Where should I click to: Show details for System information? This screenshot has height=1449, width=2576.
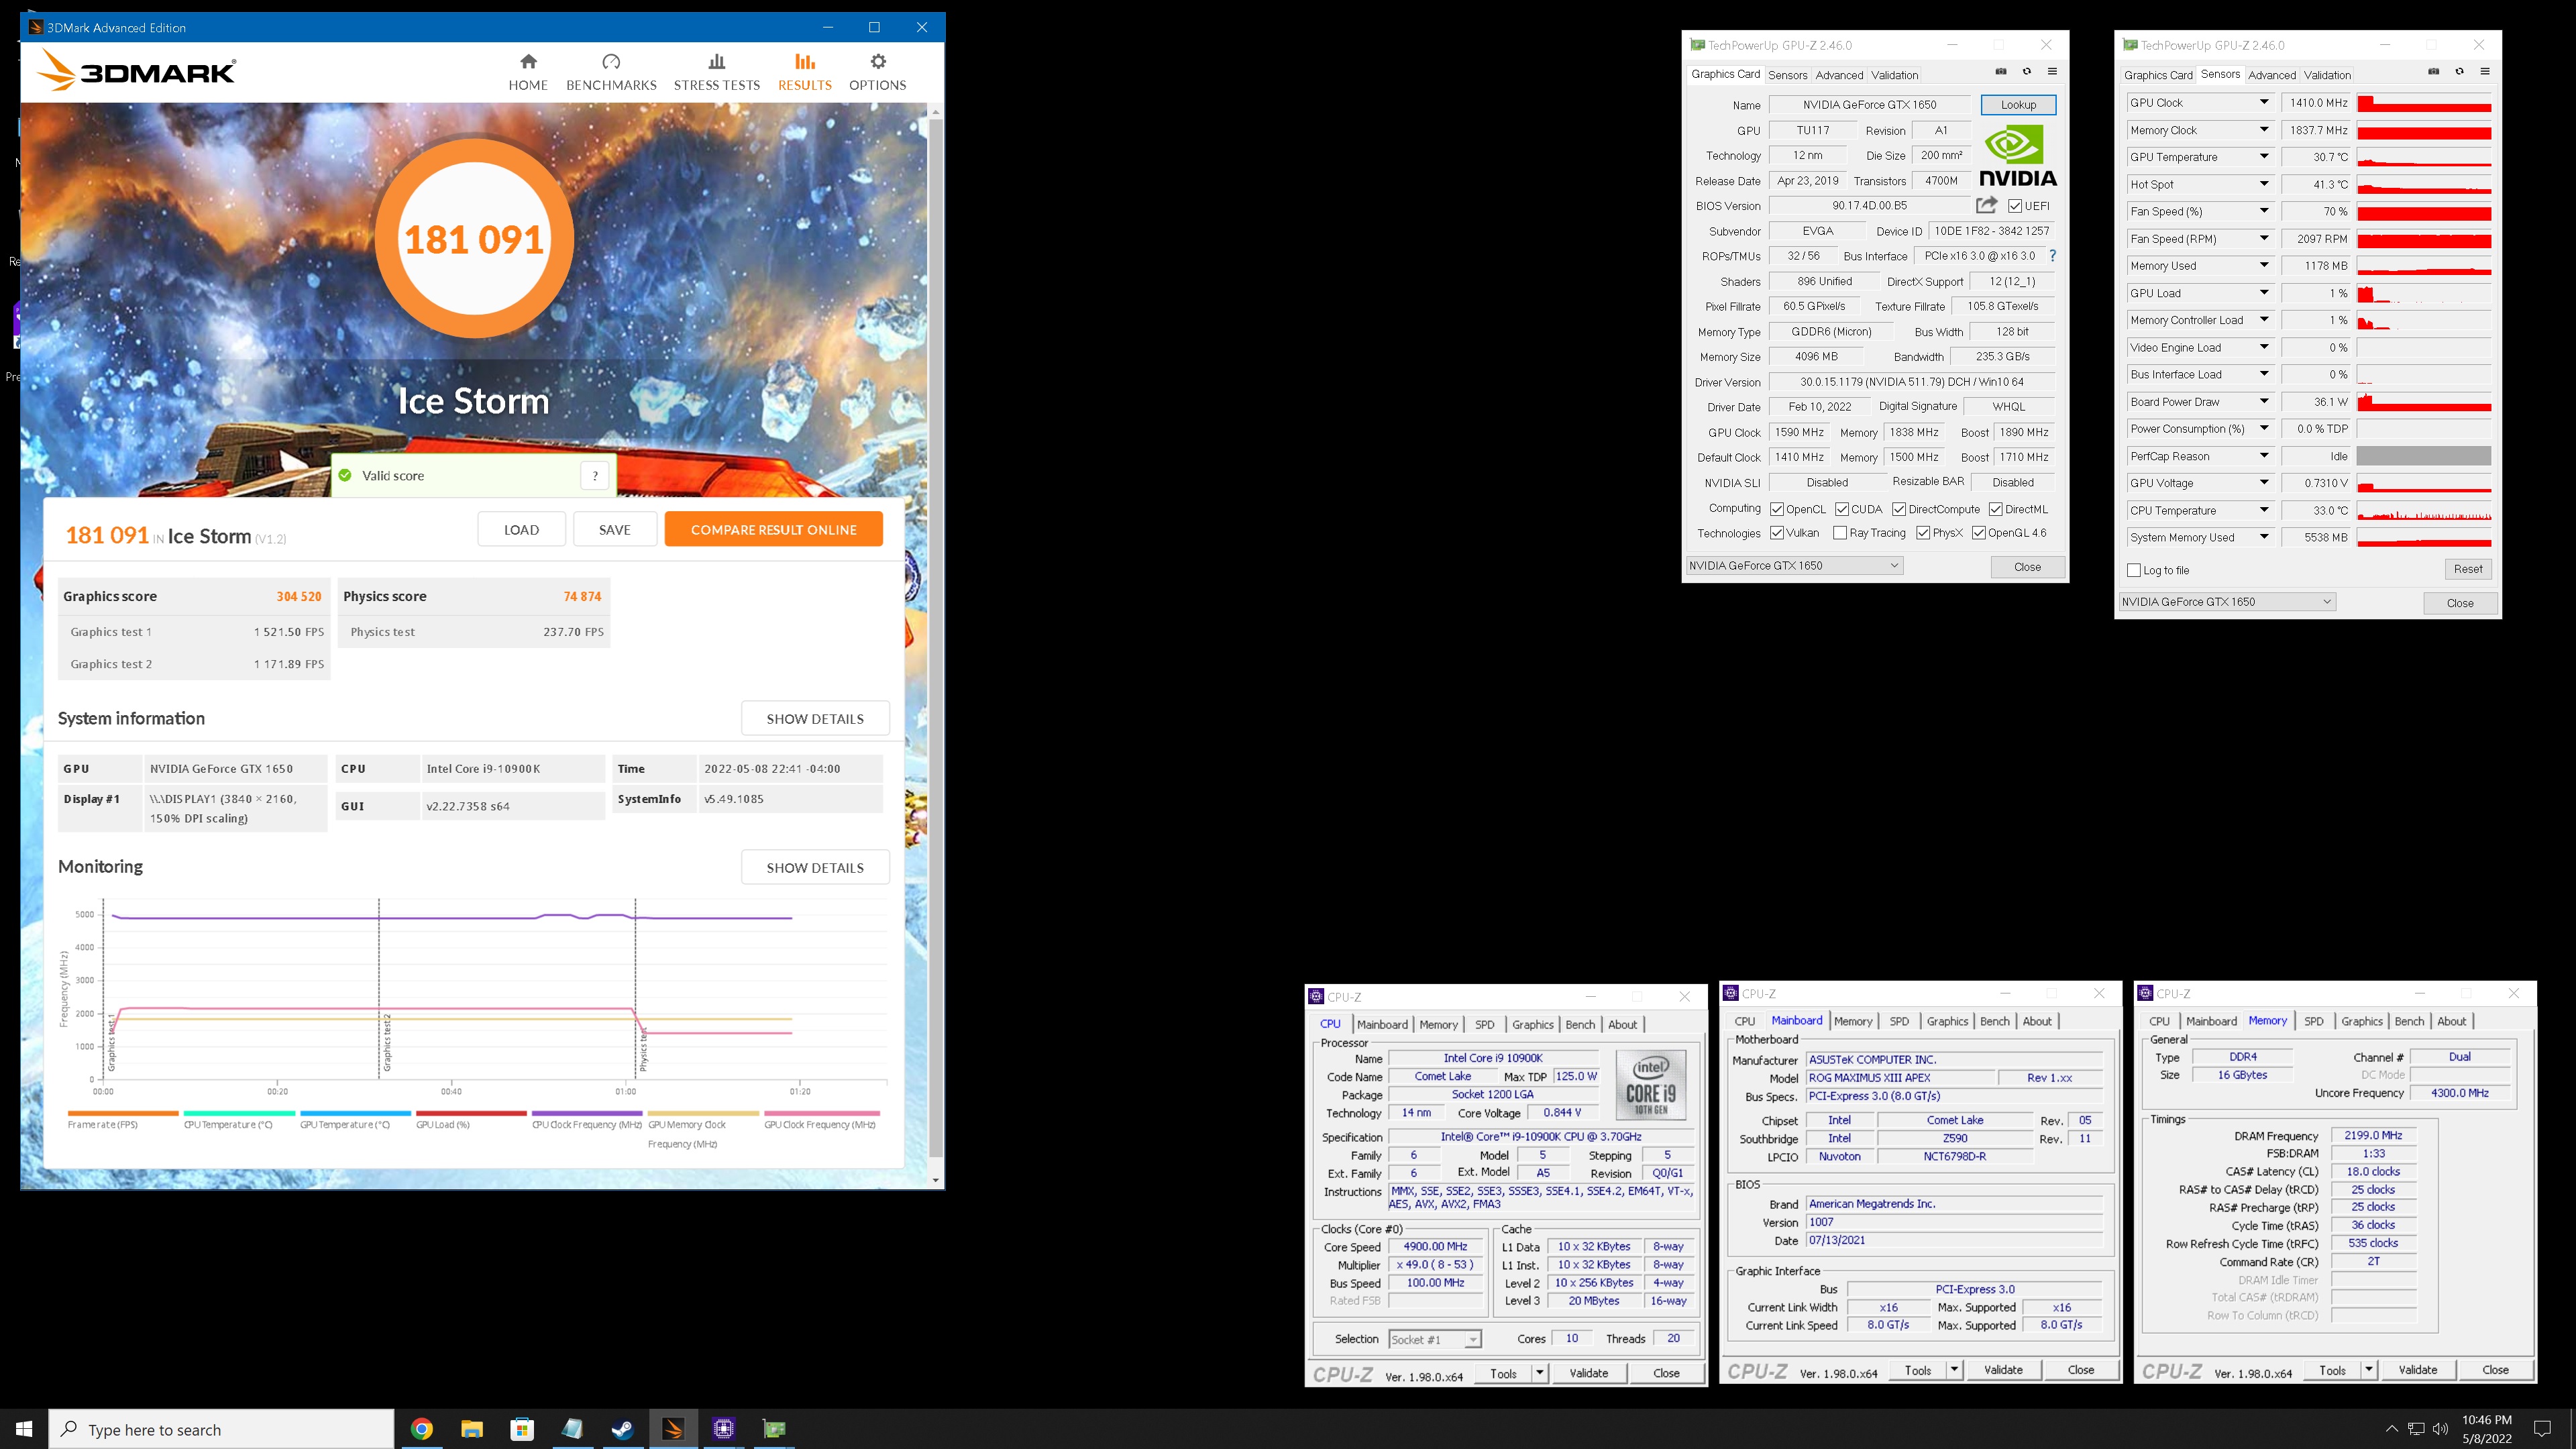pos(815,719)
